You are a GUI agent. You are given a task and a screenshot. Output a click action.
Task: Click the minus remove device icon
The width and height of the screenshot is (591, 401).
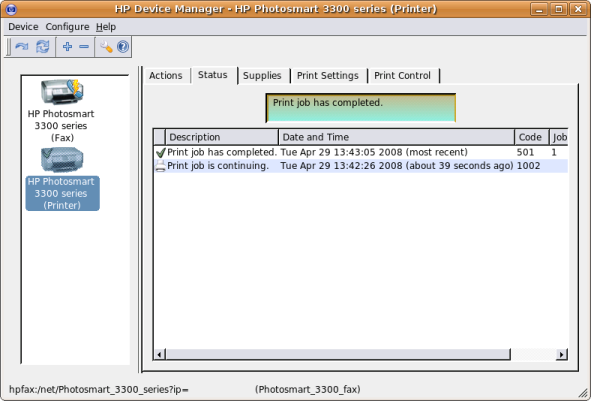point(84,47)
